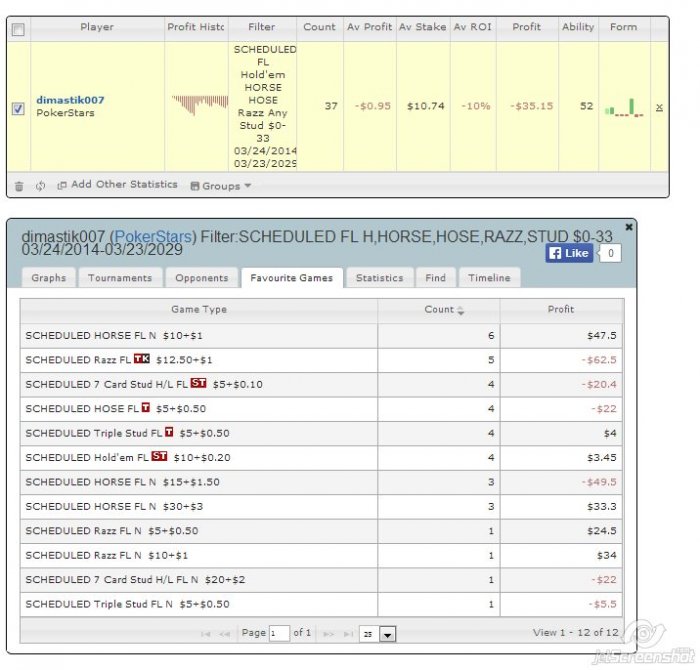Select SCHEDULED HORSE FL N $15+$1.50 row
700x670 pixels.
tap(321, 482)
